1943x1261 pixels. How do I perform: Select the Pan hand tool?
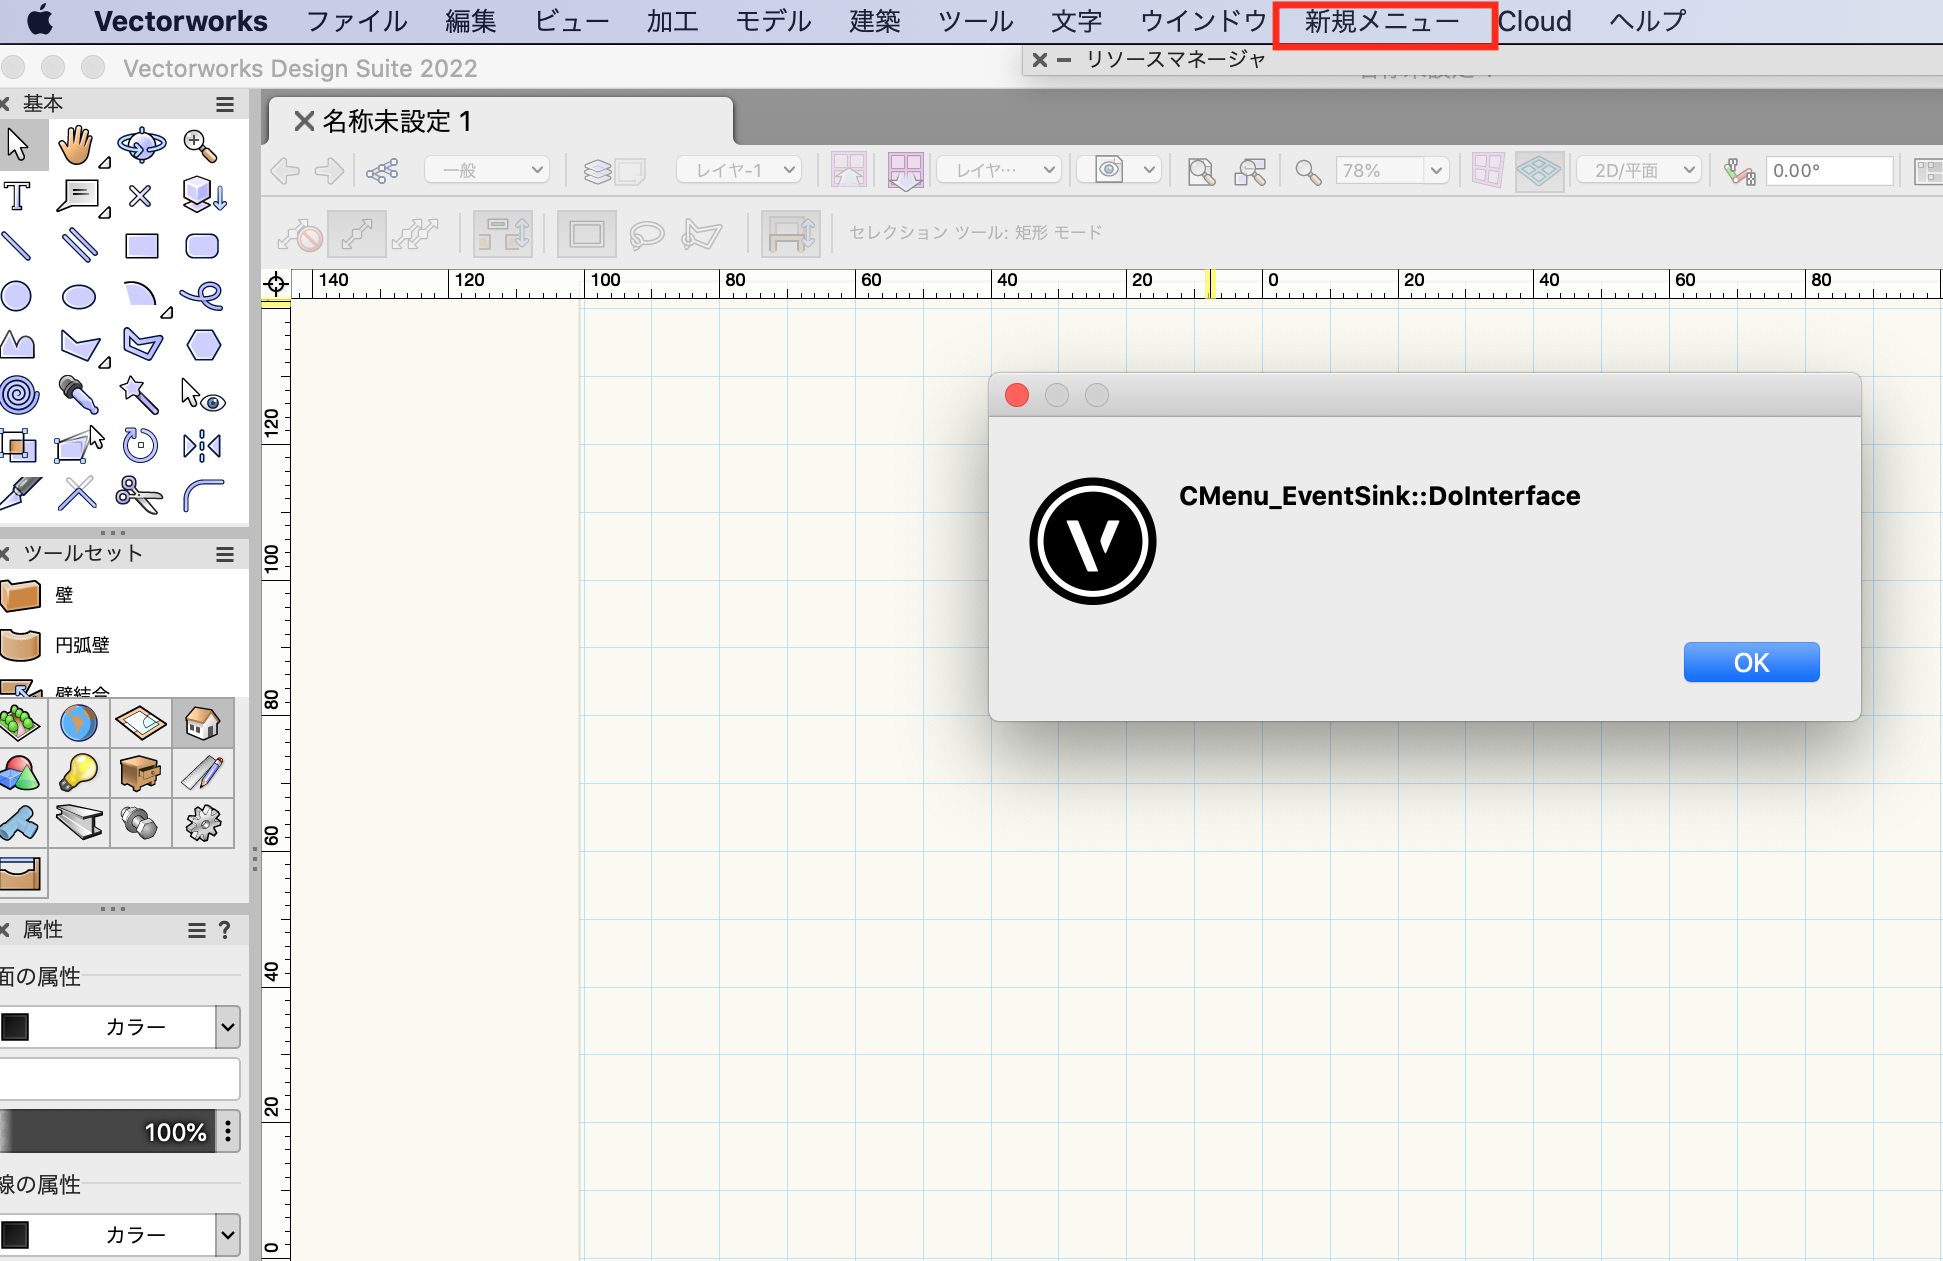pyautogui.click(x=76, y=146)
